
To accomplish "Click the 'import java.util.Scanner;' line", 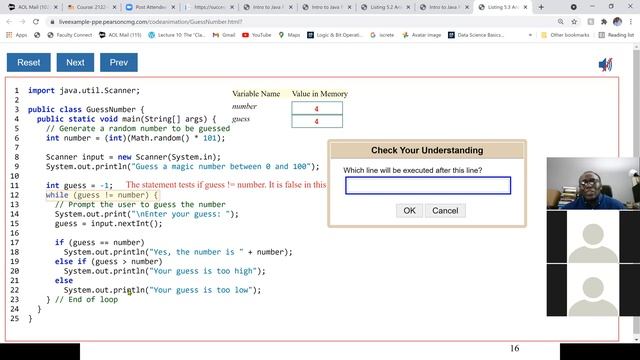I will click(84, 91).
